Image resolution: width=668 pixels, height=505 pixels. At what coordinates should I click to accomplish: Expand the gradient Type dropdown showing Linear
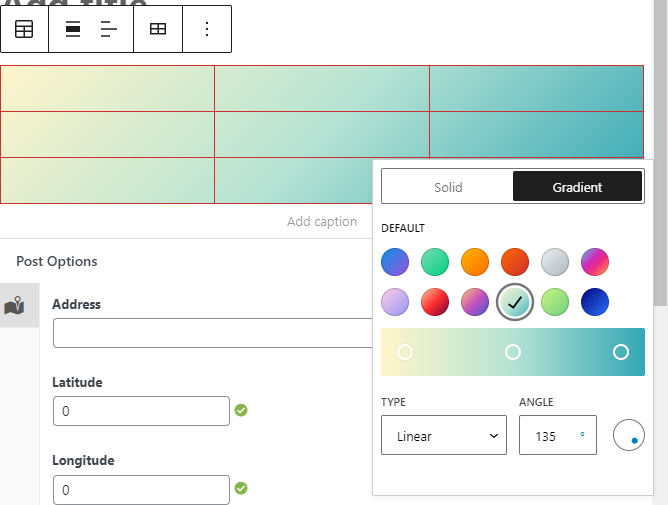pyautogui.click(x=443, y=436)
